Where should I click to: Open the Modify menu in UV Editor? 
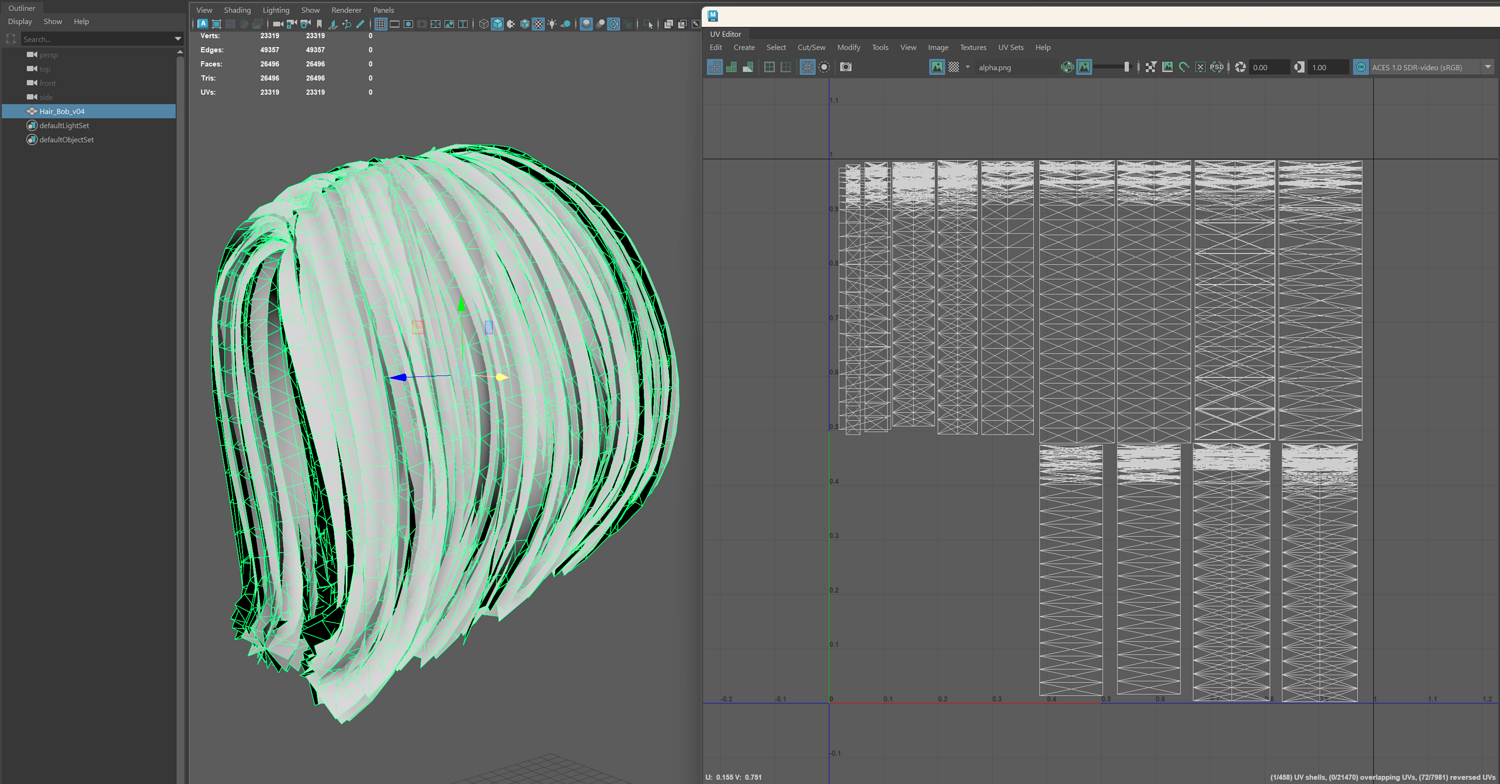pos(848,47)
